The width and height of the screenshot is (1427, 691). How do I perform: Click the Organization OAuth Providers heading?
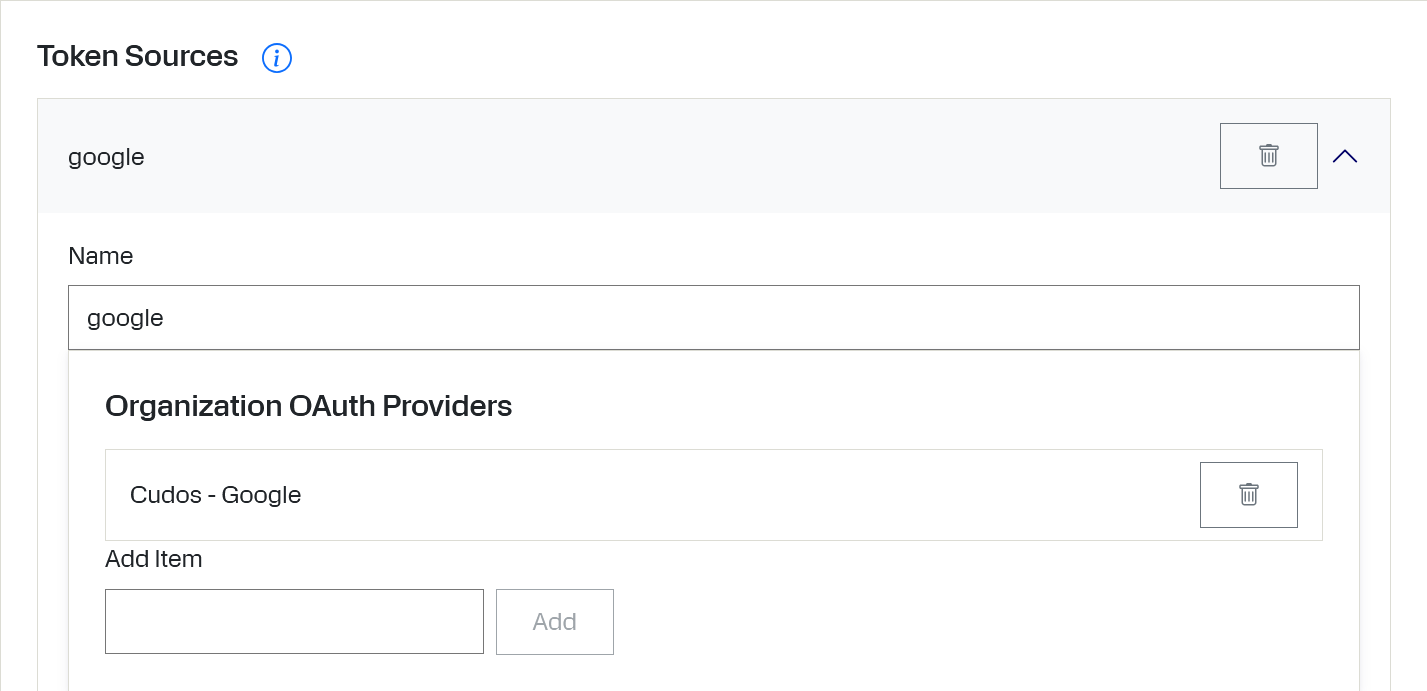[309, 406]
